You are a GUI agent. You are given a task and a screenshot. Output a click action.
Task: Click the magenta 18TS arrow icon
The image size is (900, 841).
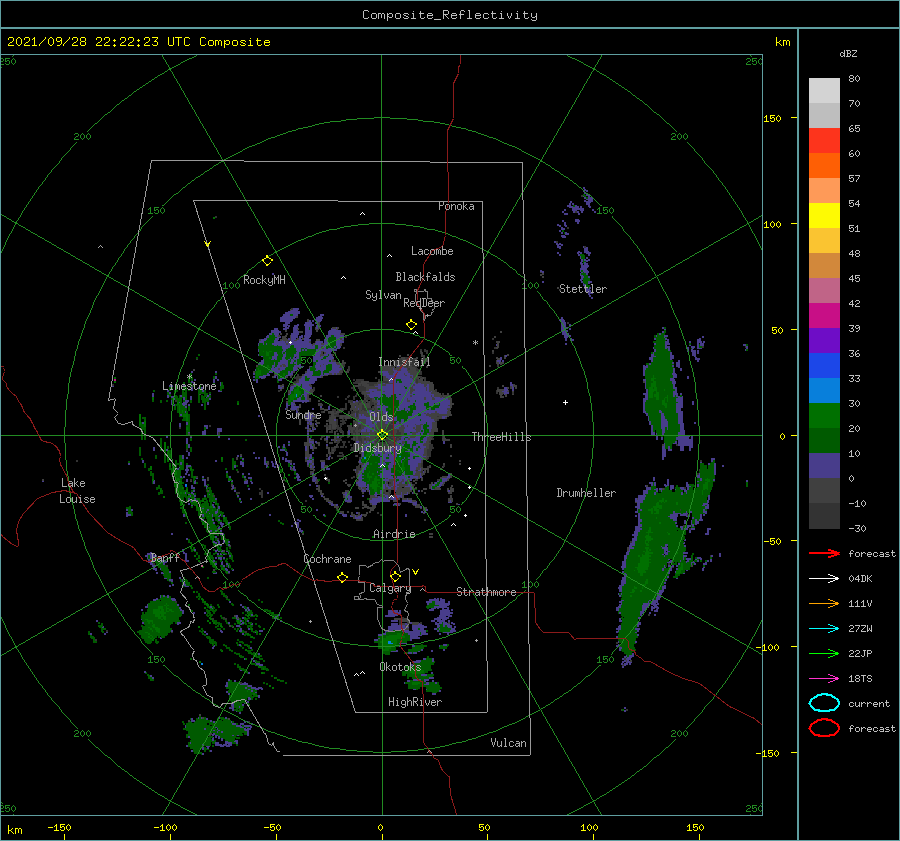pyautogui.click(x=824, y=679)
